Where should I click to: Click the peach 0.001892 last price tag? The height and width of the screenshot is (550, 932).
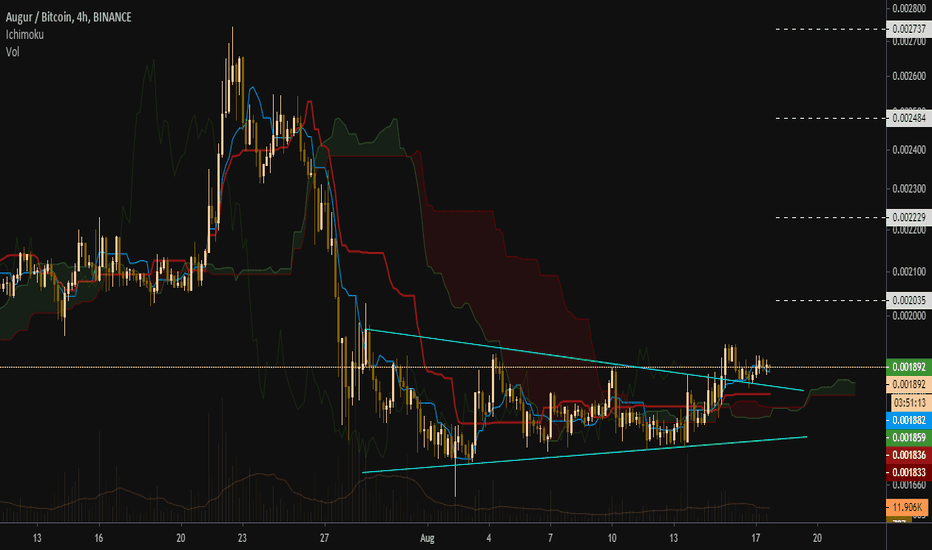(x=908, y=384)
